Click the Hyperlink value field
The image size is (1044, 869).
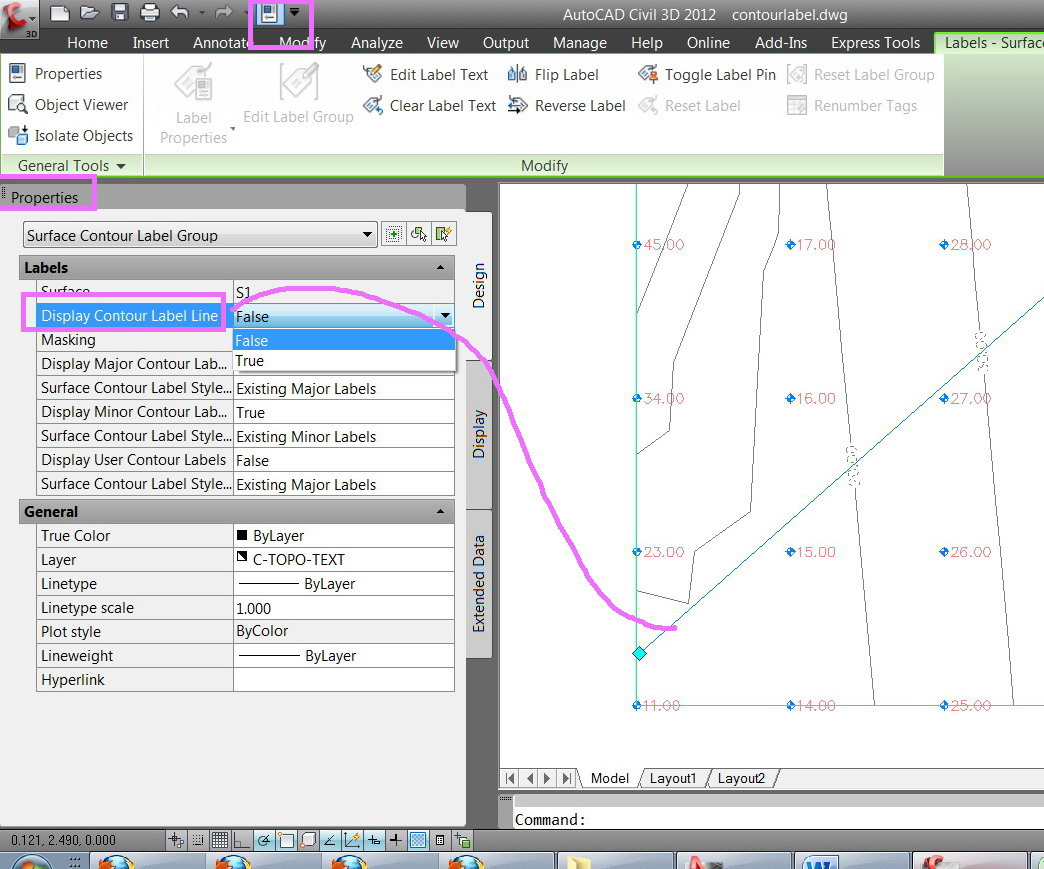[343, 680]
